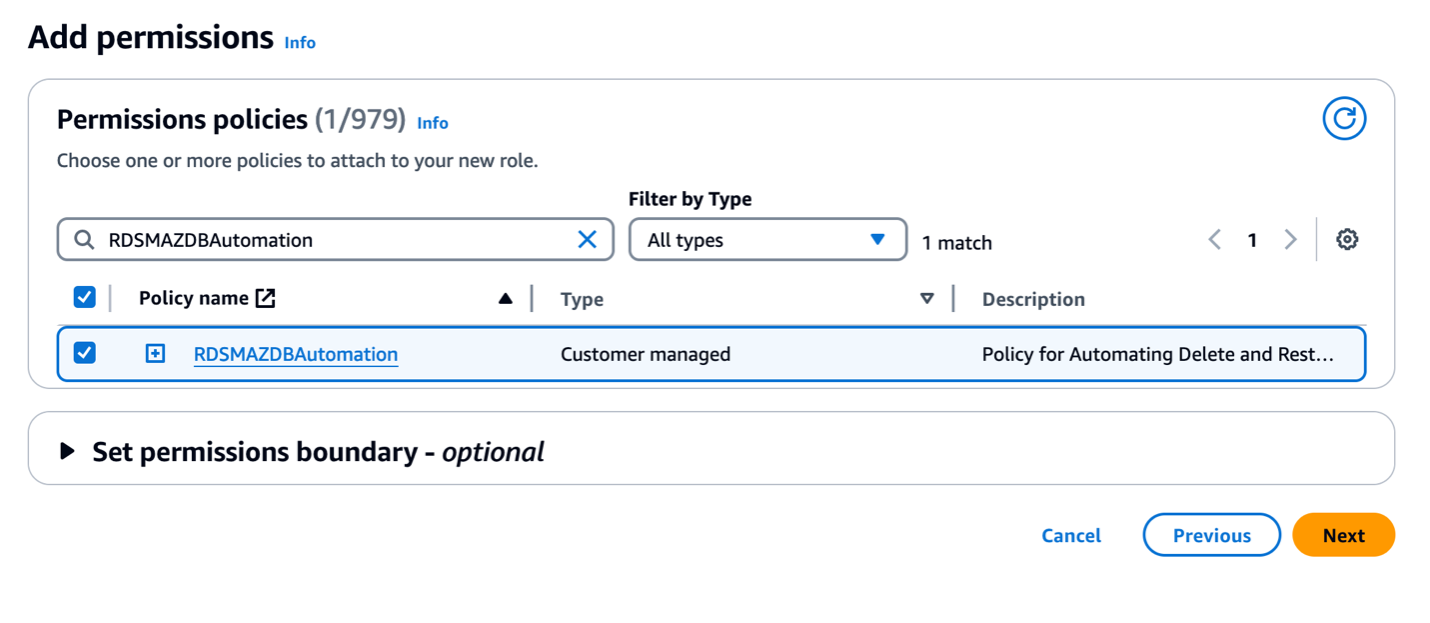Screen dimensions: 1430x623
Task: Open the Filter by Type dropdown
Action: (767, 240)
